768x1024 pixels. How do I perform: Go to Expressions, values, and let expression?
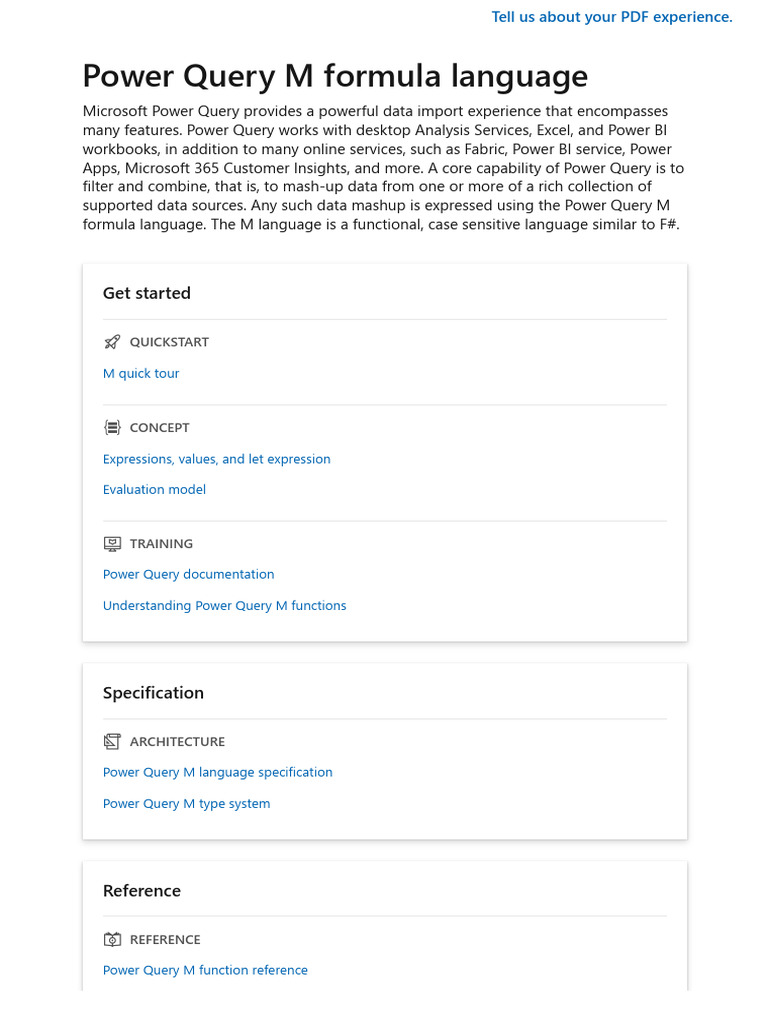point(216,460)
